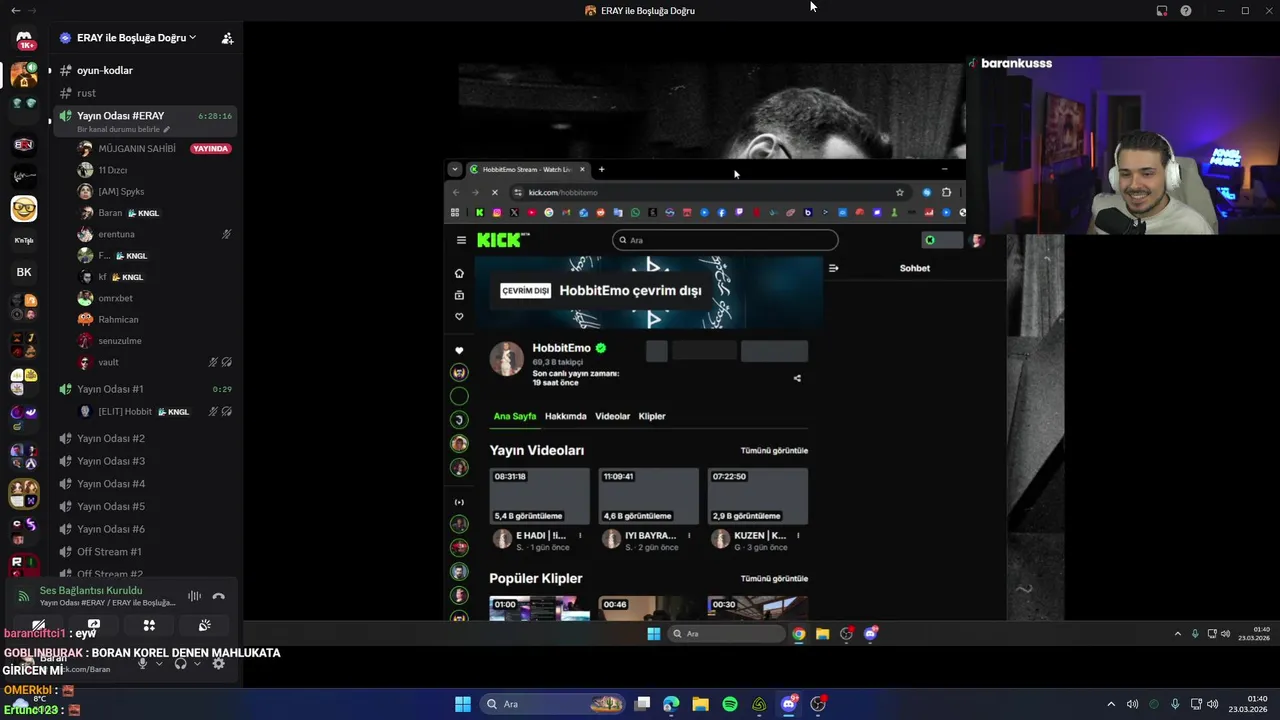Open the tab search dropdown in Chrome
Viewport: 1280px width, 720px height.
[455, 169]
